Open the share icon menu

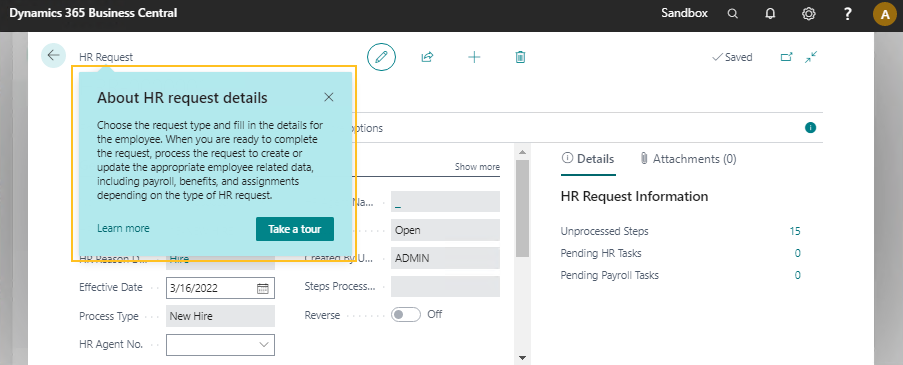427,57
